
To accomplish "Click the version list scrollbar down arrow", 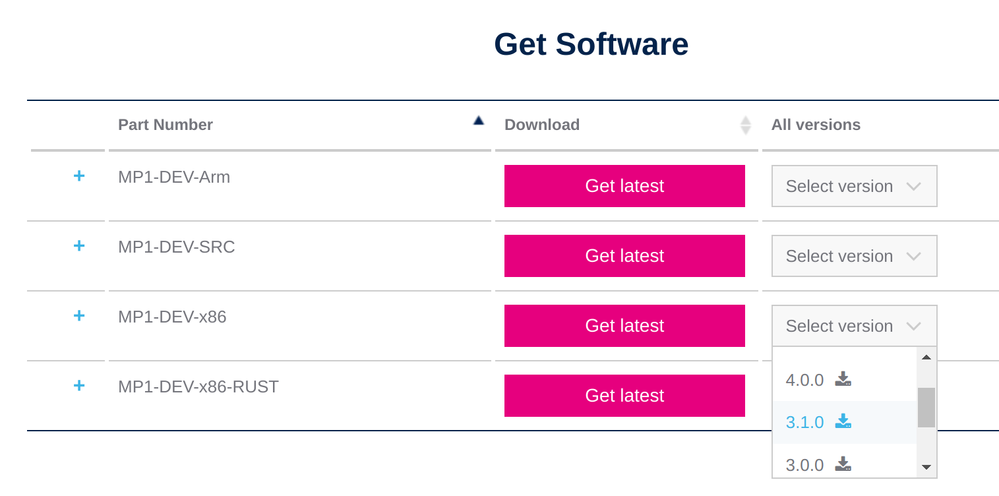I will 926,467.
